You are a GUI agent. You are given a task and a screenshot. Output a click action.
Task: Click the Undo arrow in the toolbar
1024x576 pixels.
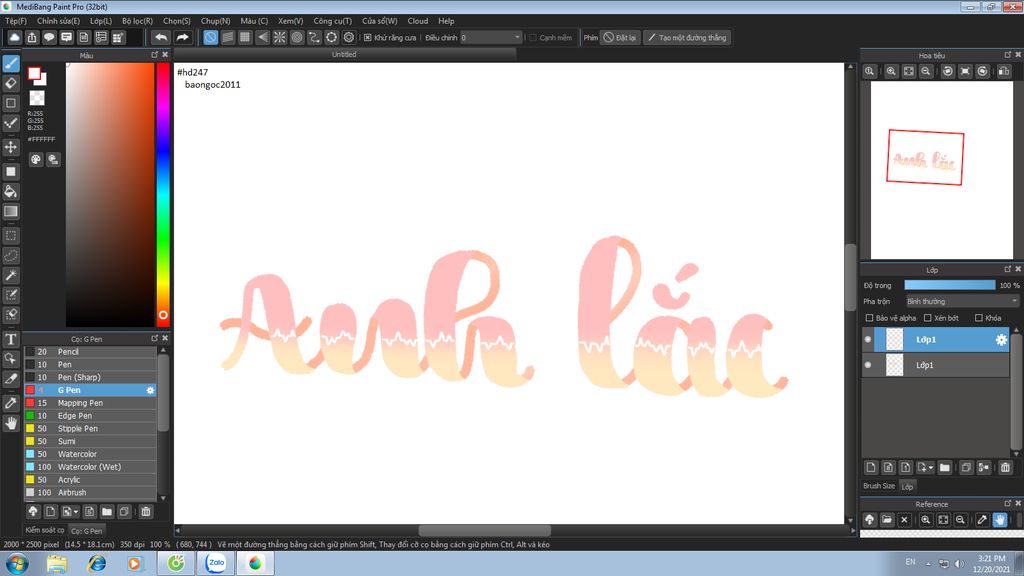pos(161,37)
